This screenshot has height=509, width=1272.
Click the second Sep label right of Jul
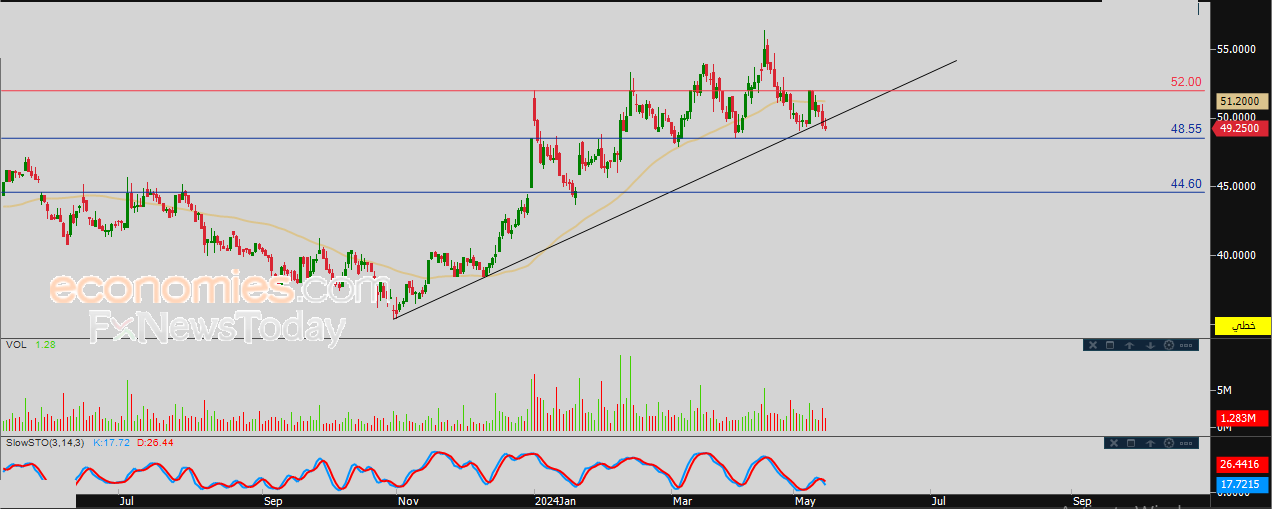point(1081,499)
